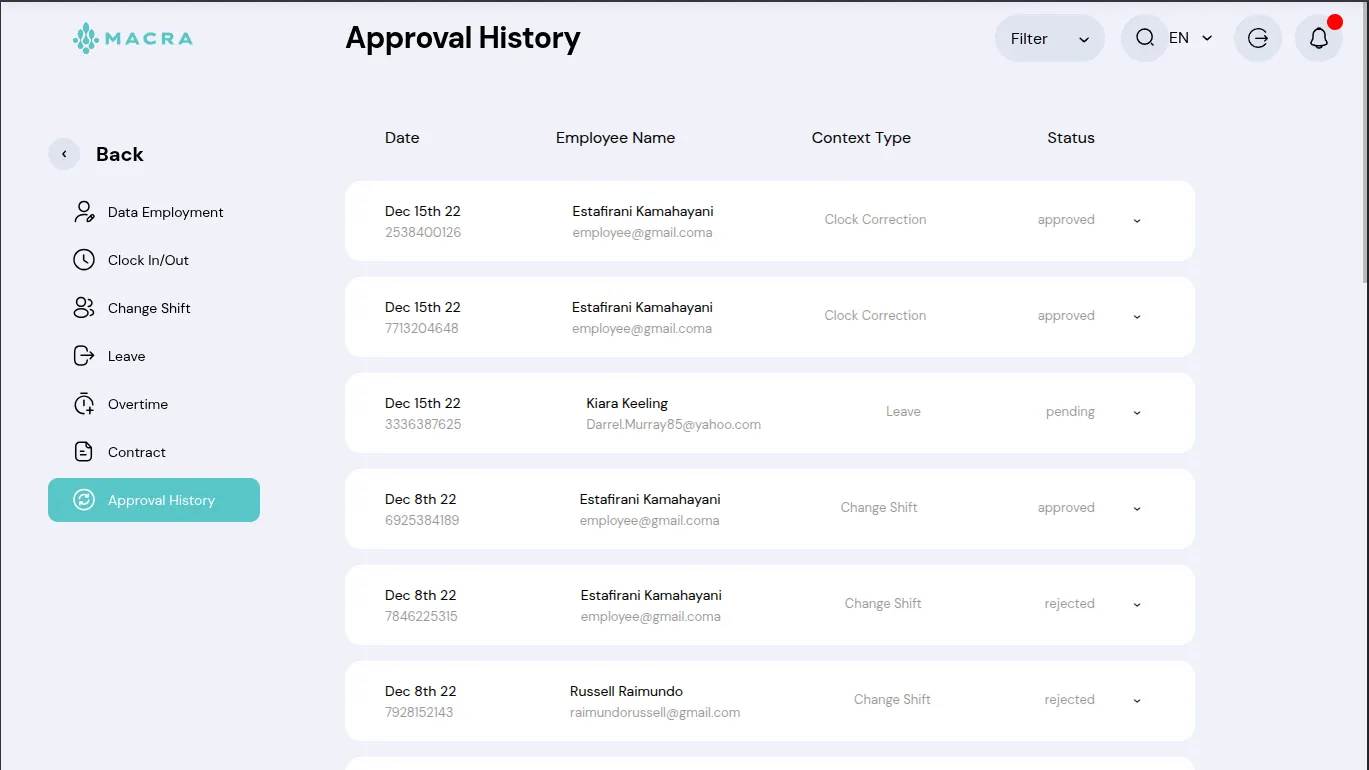Click the logout icon in header

(x=1258, y=39)
